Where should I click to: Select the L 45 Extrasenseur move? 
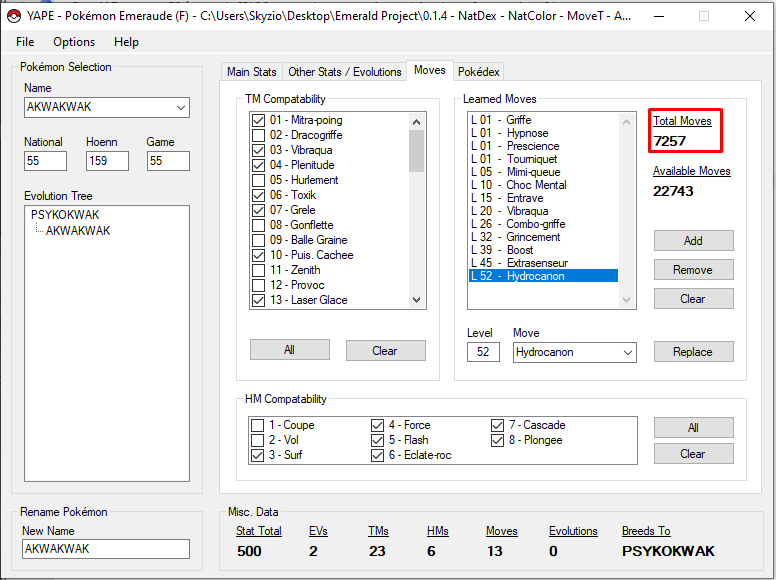pos(543,263)
